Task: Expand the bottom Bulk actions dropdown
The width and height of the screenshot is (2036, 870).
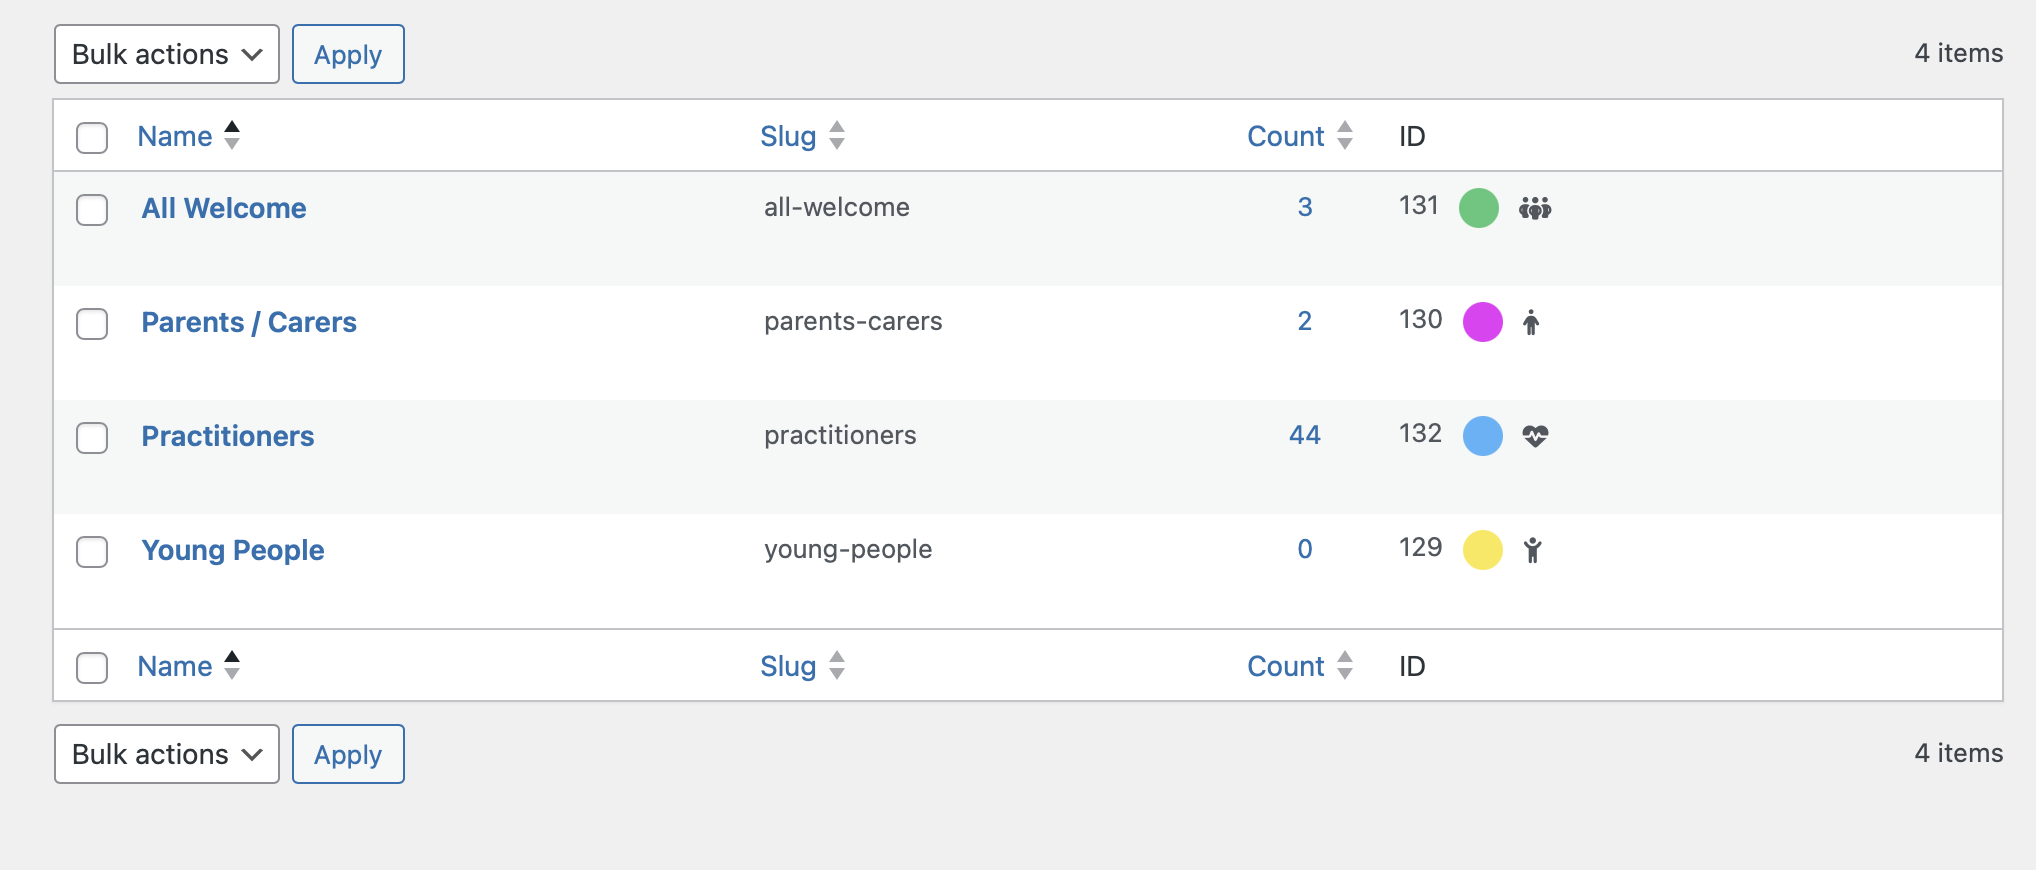Action: tap(167, 754)
